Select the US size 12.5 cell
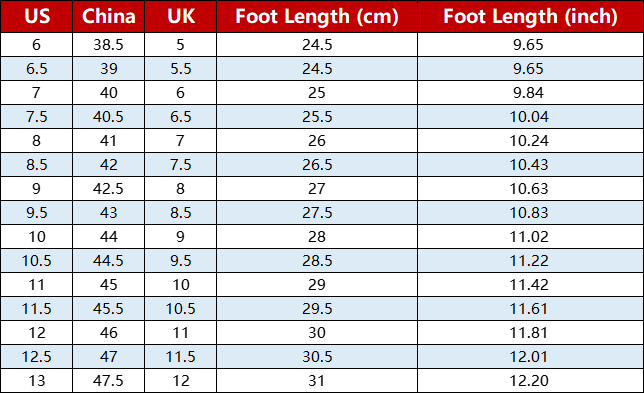Image resolution: width=644 pixels, height=393 pixels. [37, 357]
